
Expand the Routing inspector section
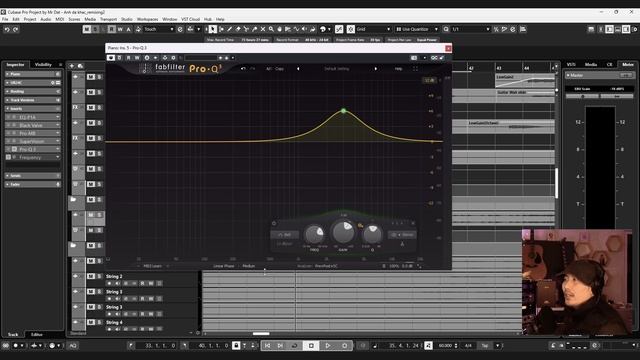pos(33,91)
